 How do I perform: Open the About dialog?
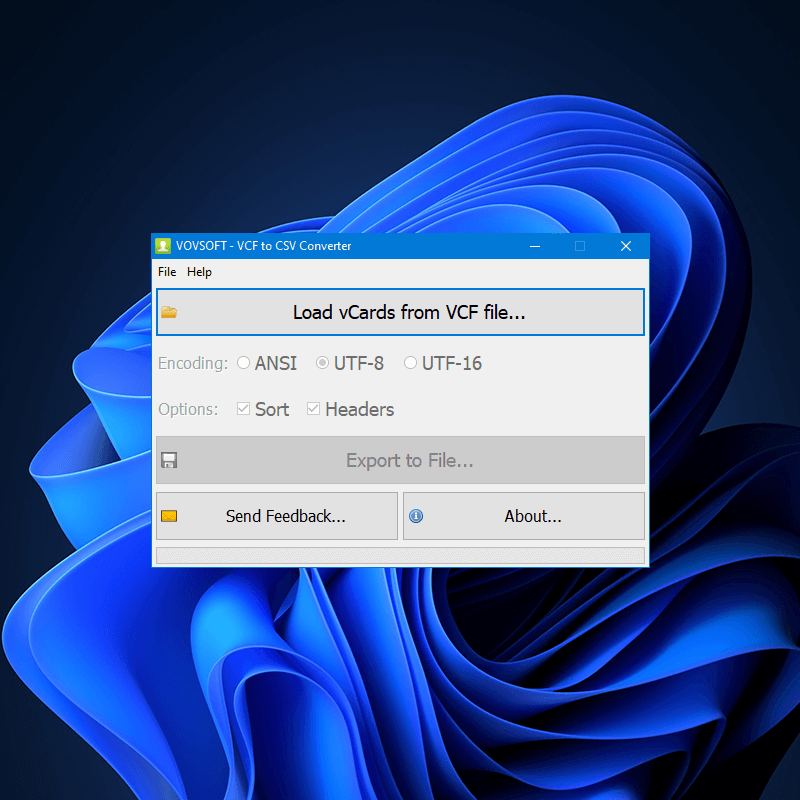tap(524, 515)
